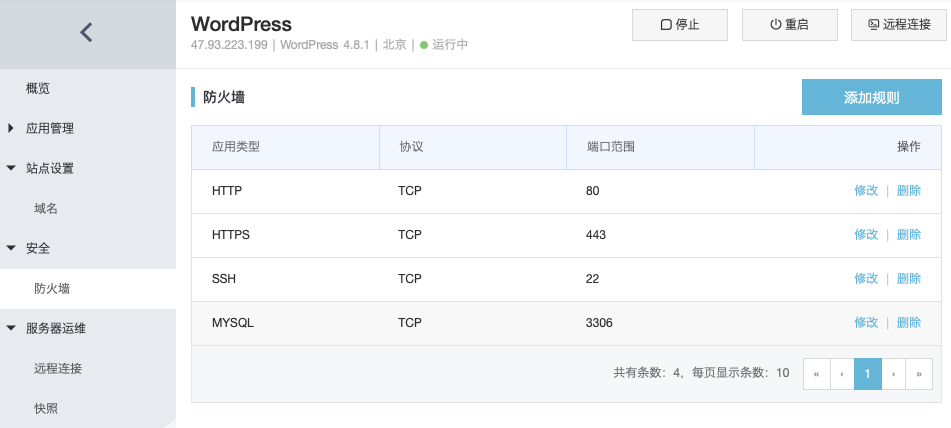Expand 应用管理 section arrow
951x428 pixels.
point(10,129)
